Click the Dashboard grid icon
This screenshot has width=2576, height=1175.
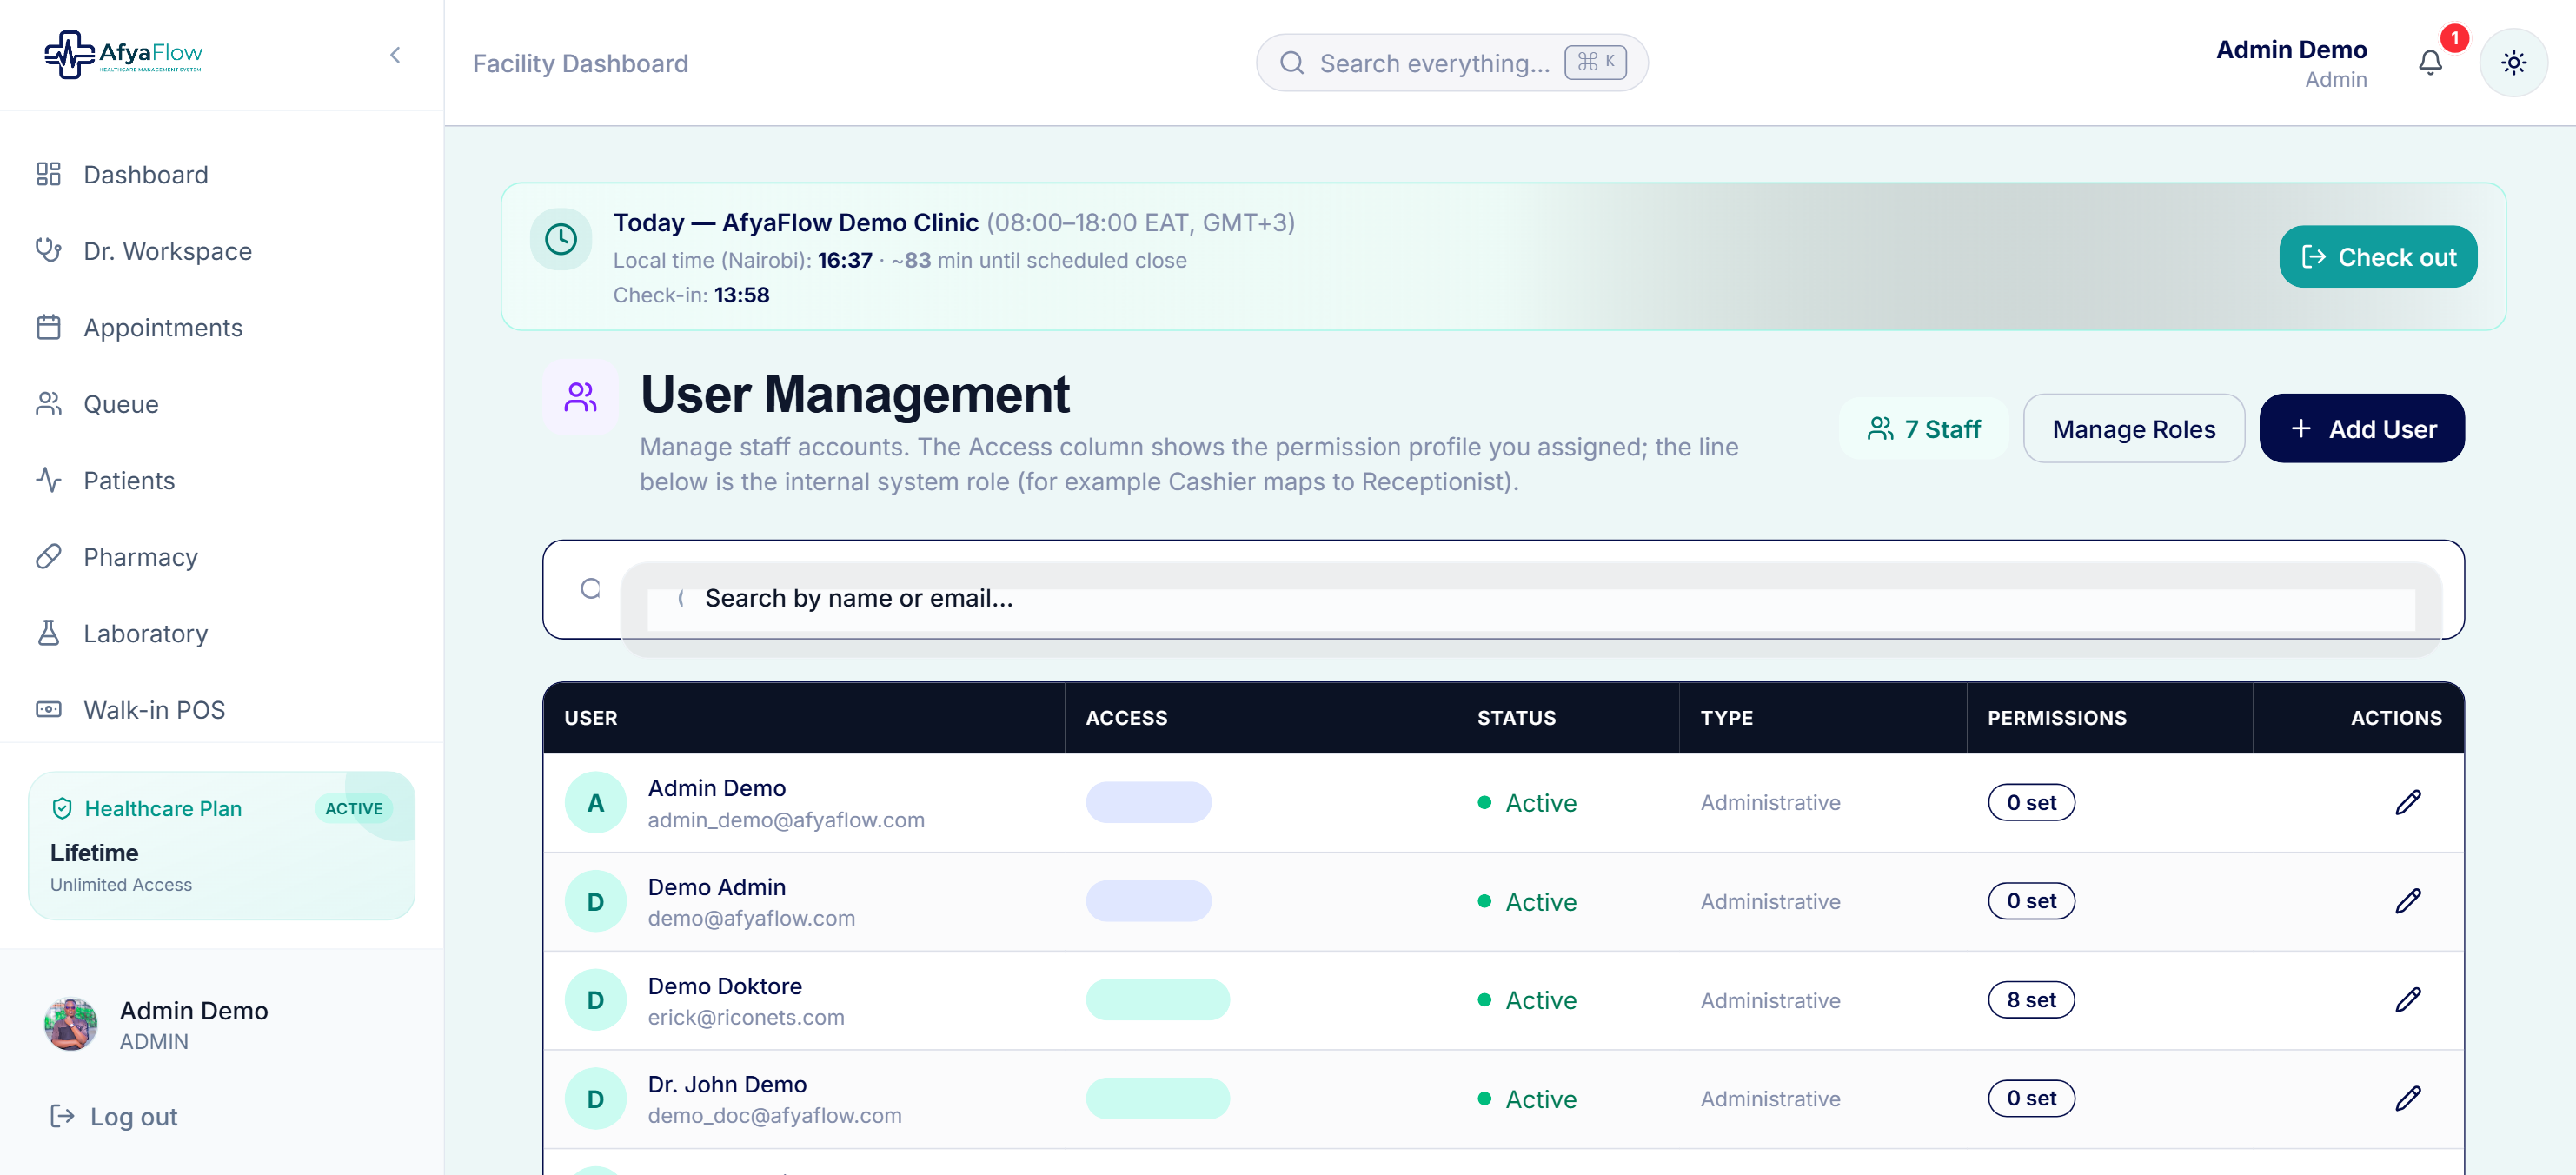click(x=48, y=174)
